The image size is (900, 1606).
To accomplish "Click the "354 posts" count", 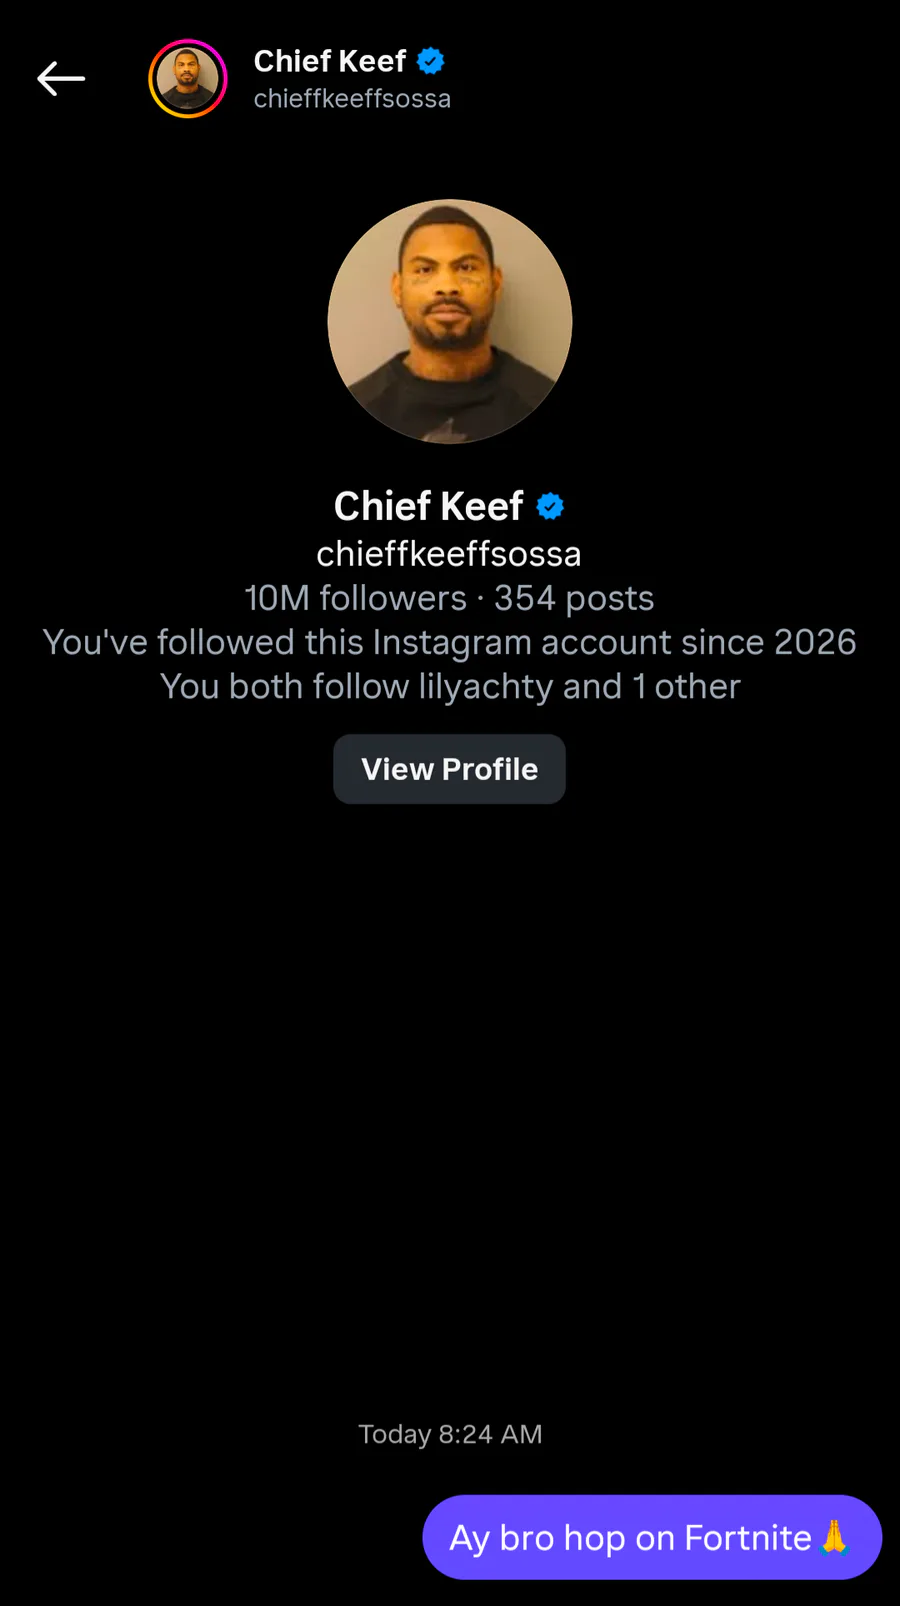I will 574,598.
